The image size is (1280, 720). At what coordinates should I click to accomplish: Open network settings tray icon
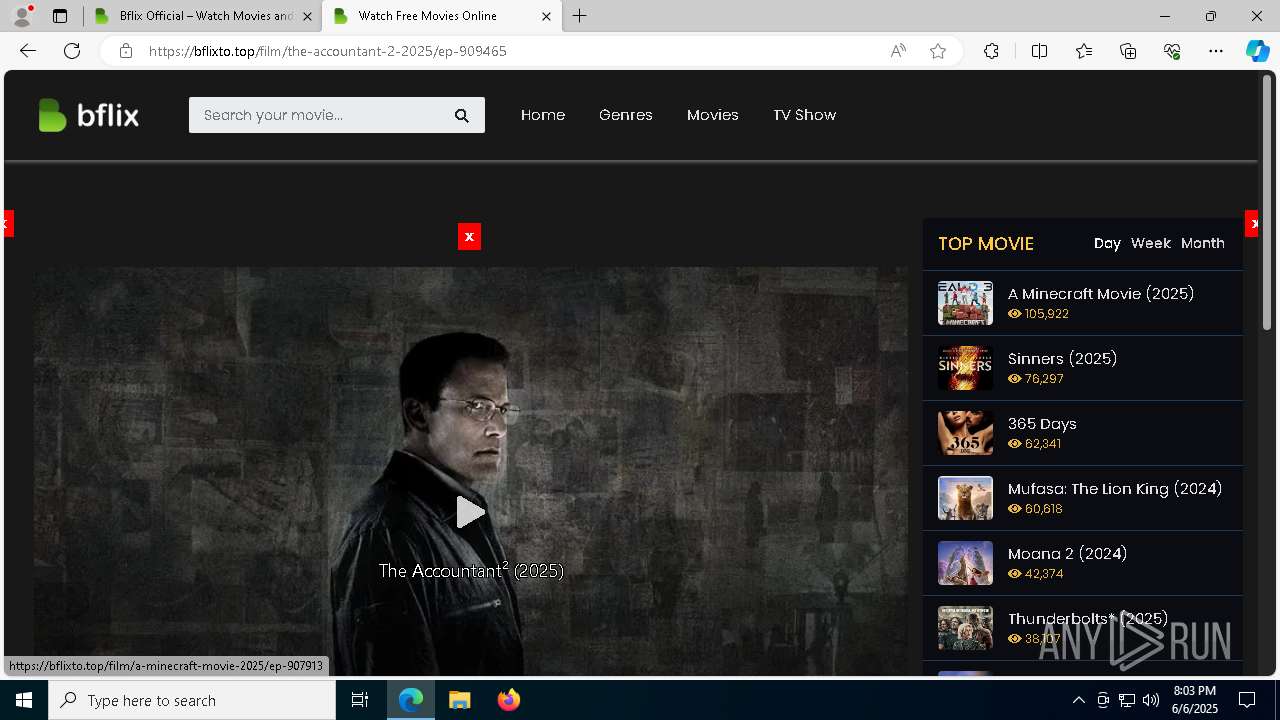click(1127, 700)
